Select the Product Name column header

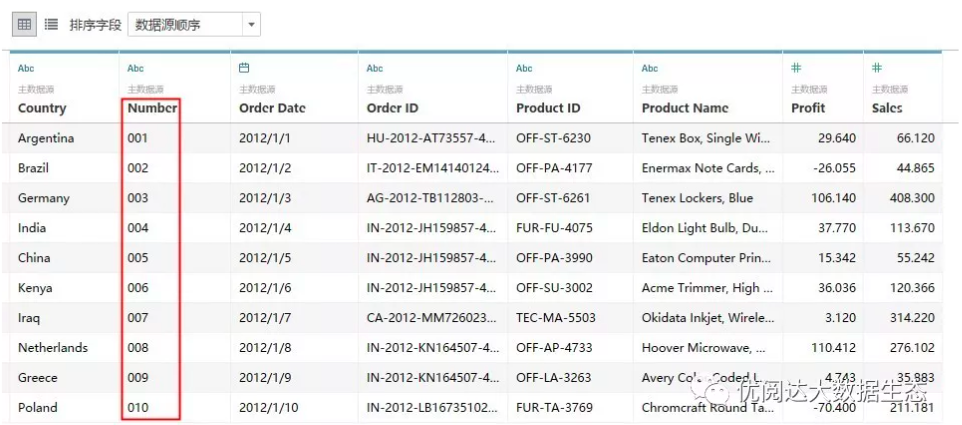(x=685, y=109)
